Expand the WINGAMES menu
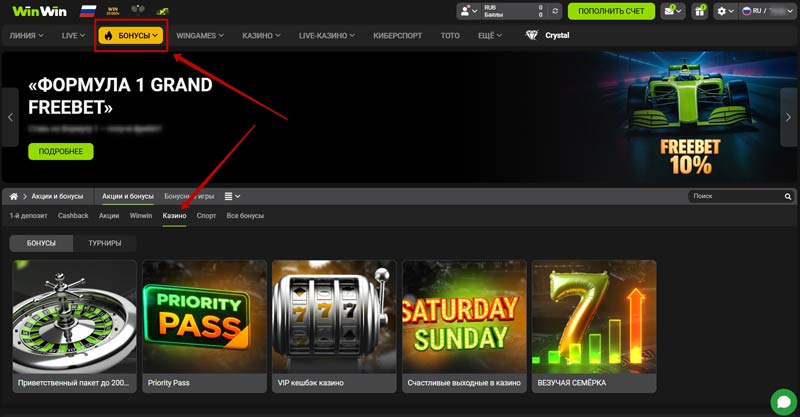 pos(200,36)
